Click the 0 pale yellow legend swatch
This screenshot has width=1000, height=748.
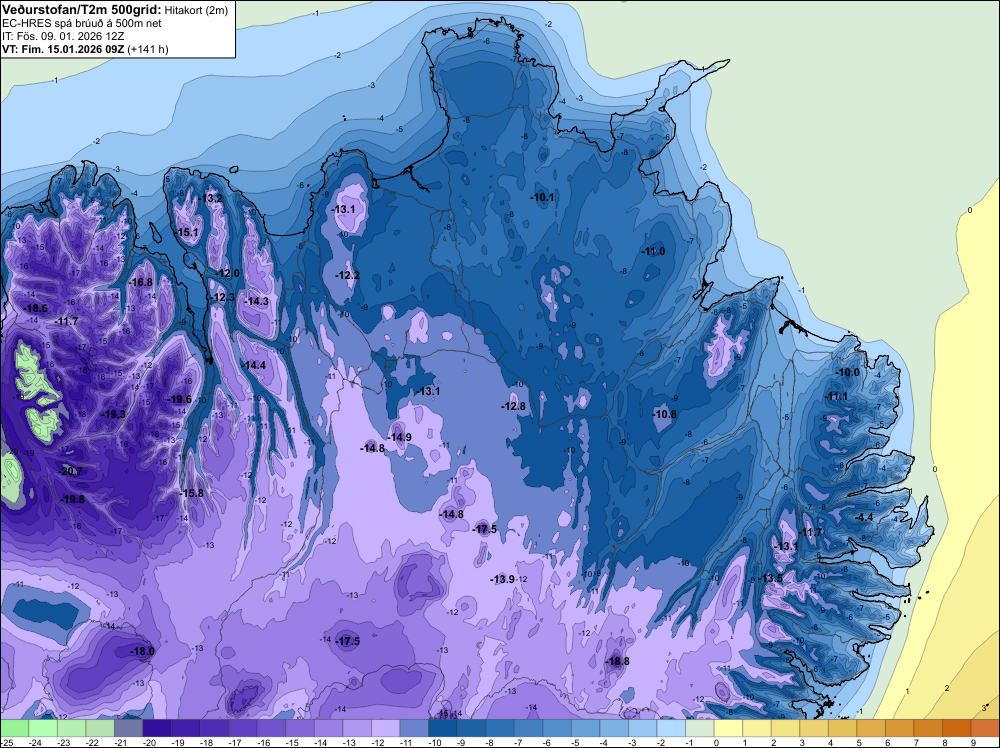click(728, 728)
